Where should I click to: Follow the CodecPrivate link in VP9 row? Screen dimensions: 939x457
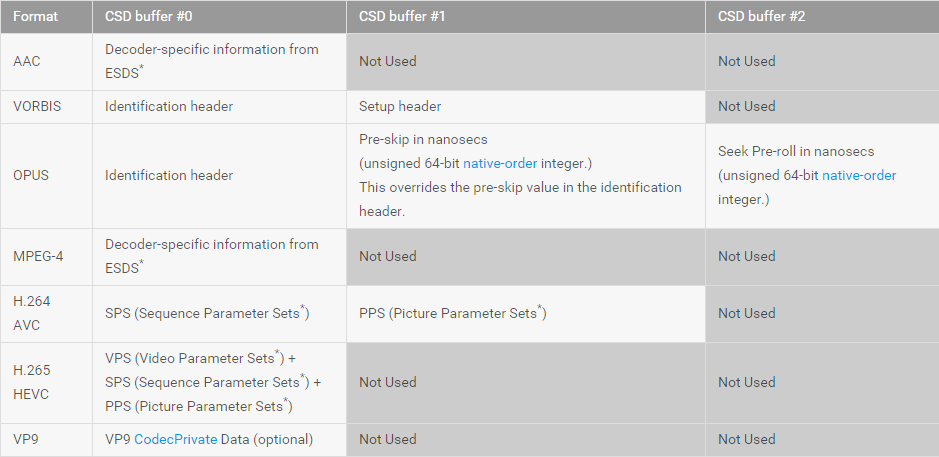click(x=175, y=439)
